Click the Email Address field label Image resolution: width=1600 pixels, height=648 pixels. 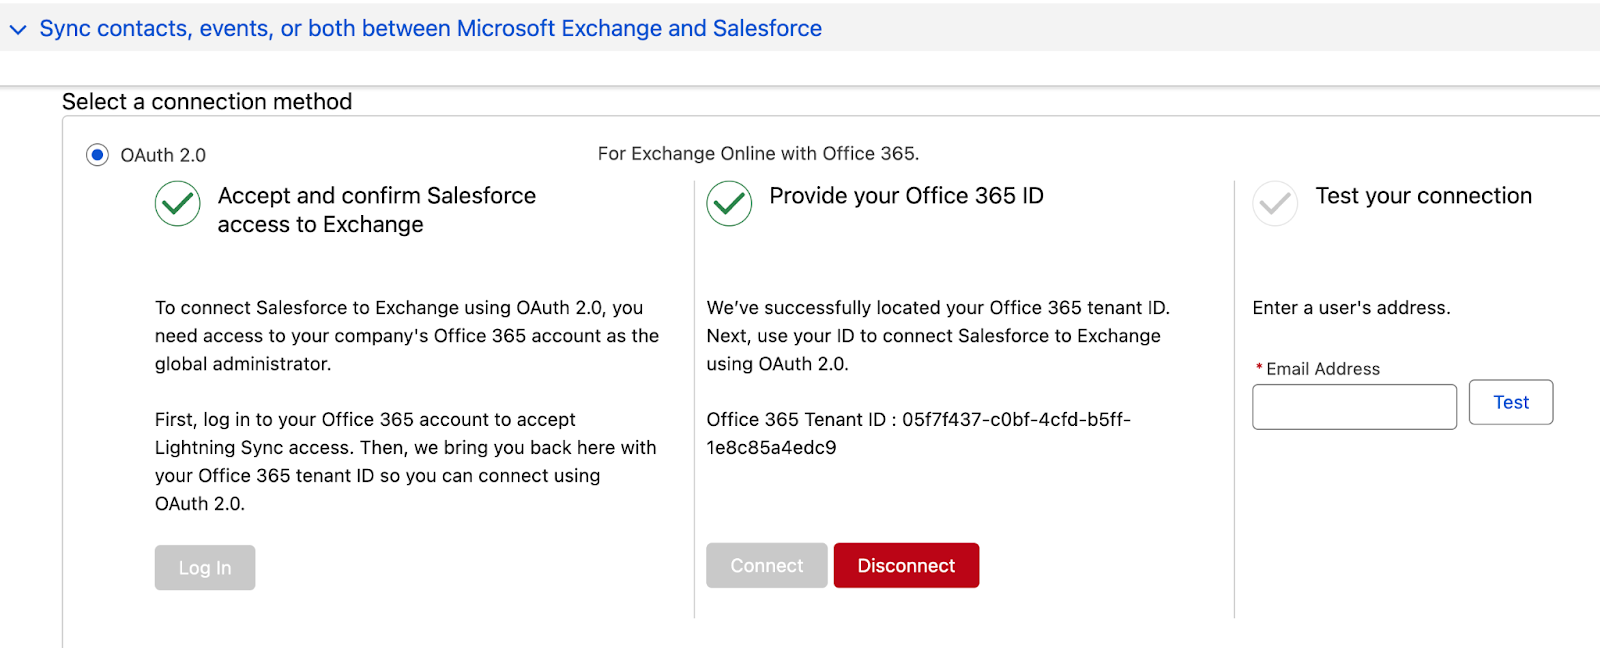tap(1322, 369)
